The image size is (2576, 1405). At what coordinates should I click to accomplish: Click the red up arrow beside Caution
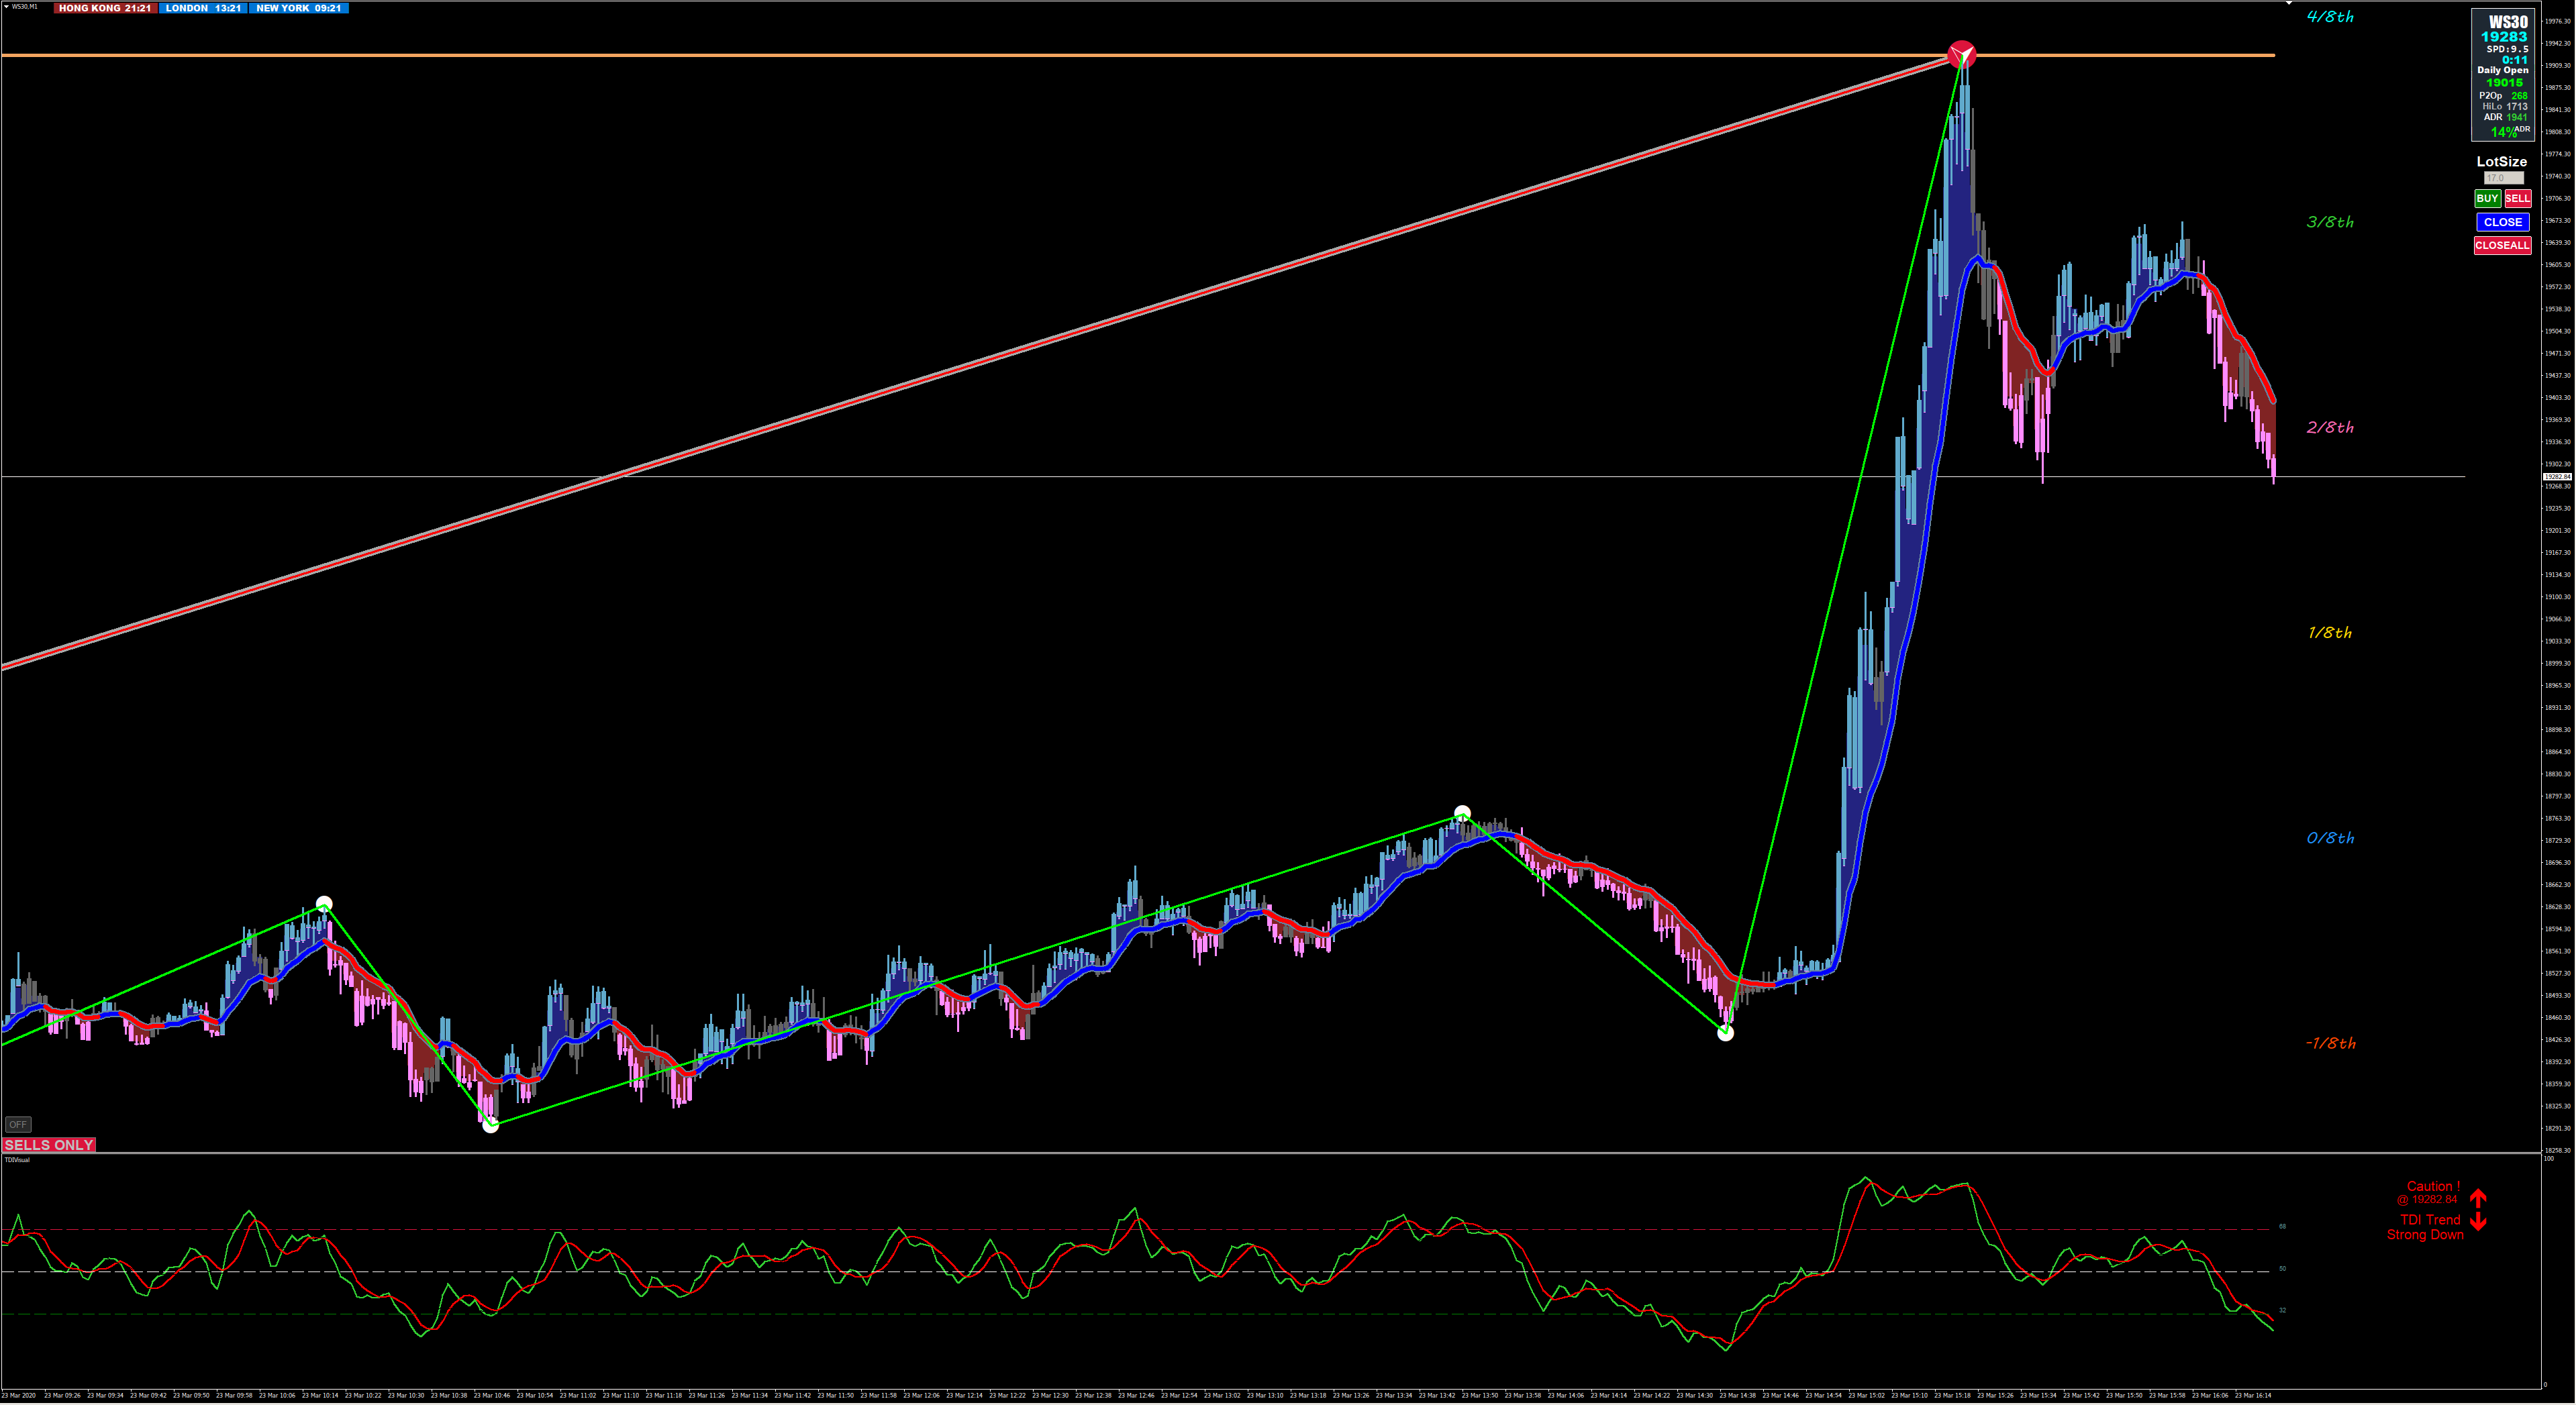point(2478,1197)
